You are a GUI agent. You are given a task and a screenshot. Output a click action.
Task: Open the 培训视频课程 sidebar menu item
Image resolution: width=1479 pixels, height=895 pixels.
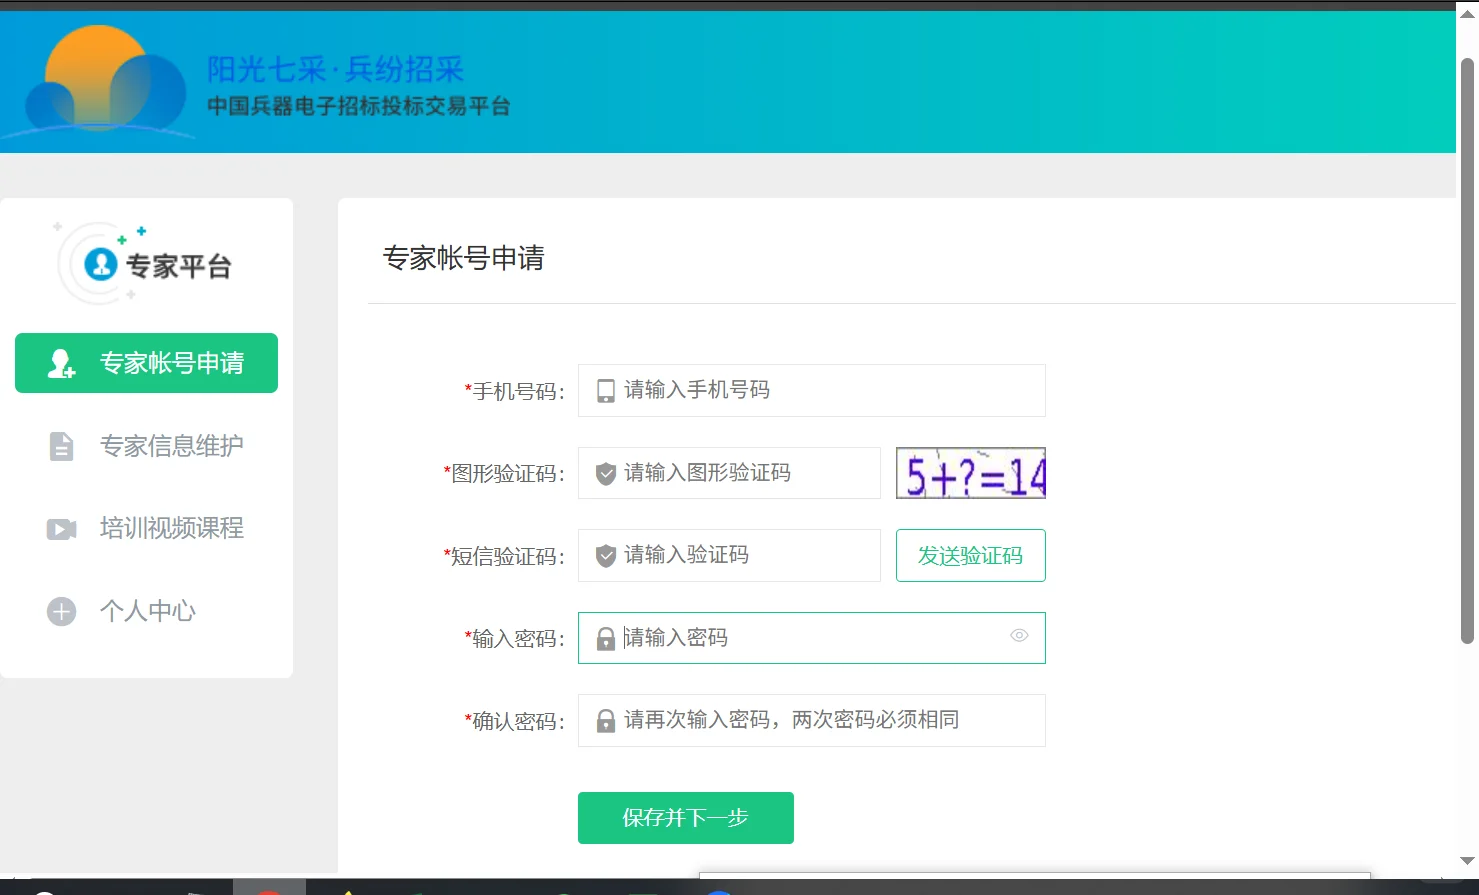170,528
